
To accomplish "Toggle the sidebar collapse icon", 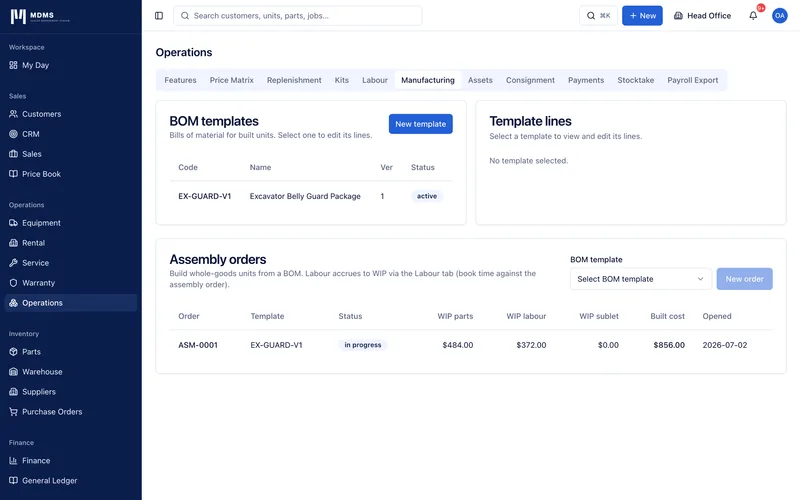I will [159, 16].
